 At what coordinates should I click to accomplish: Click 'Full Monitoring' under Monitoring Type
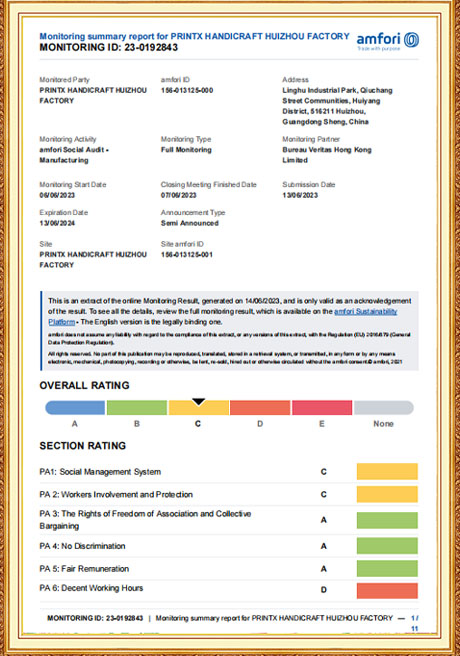(186, 150)
